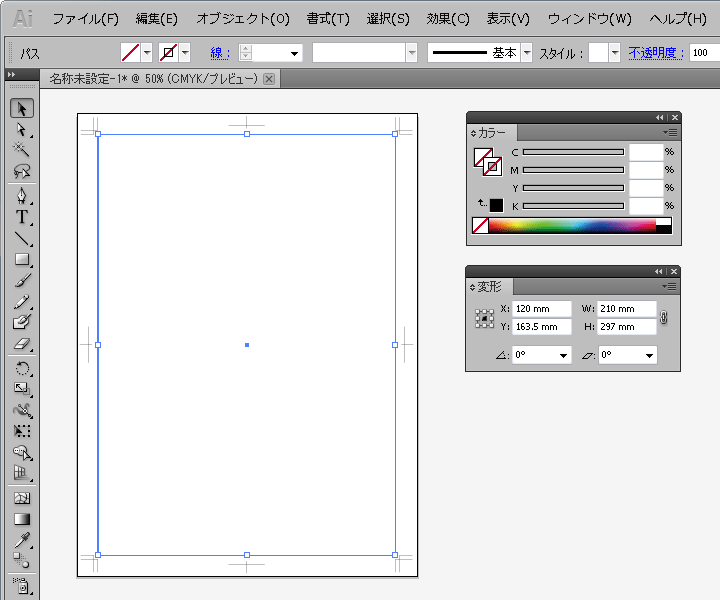Pick a color from the CMYK spectrum bar
This screenshot has width=720, height=600.
[570, 226]
